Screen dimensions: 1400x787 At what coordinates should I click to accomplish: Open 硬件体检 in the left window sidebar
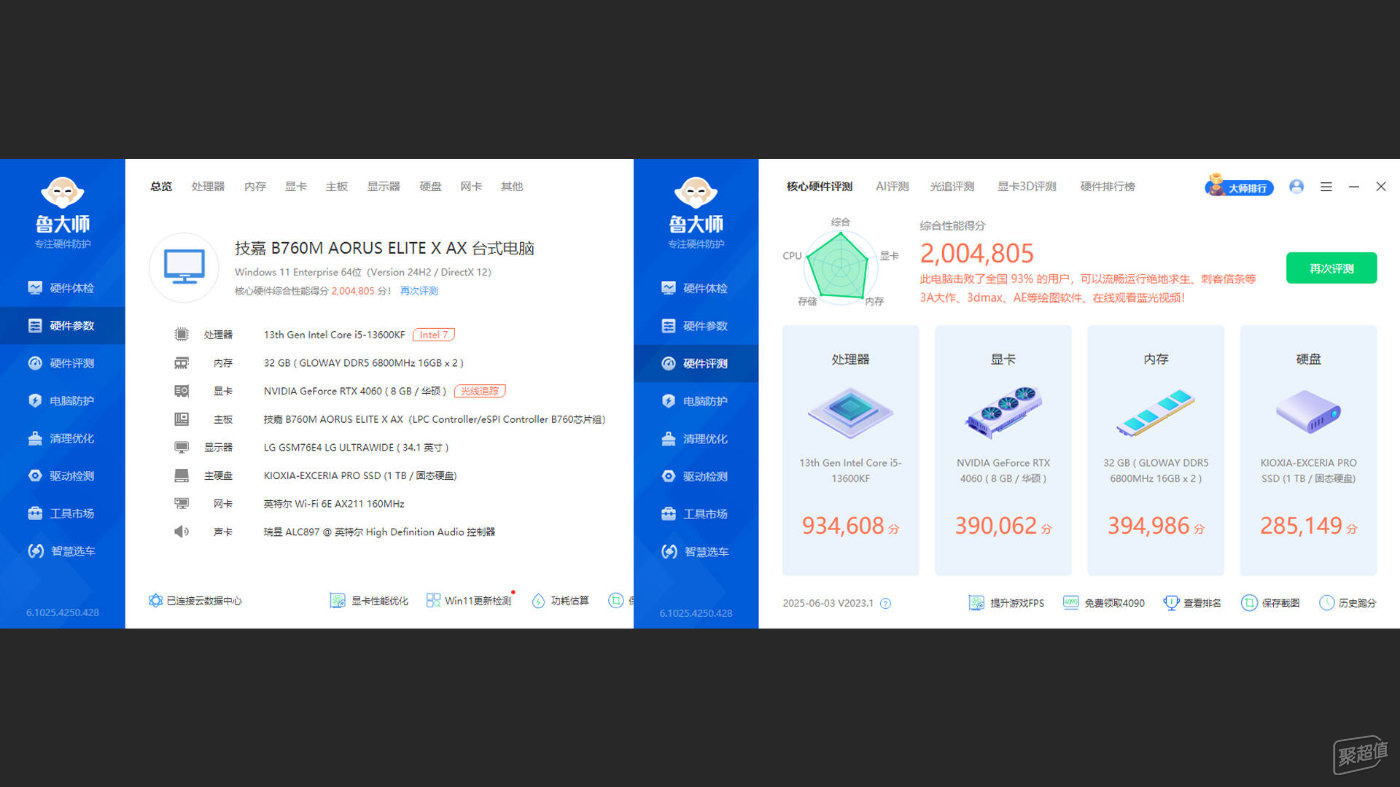[62, 288]
